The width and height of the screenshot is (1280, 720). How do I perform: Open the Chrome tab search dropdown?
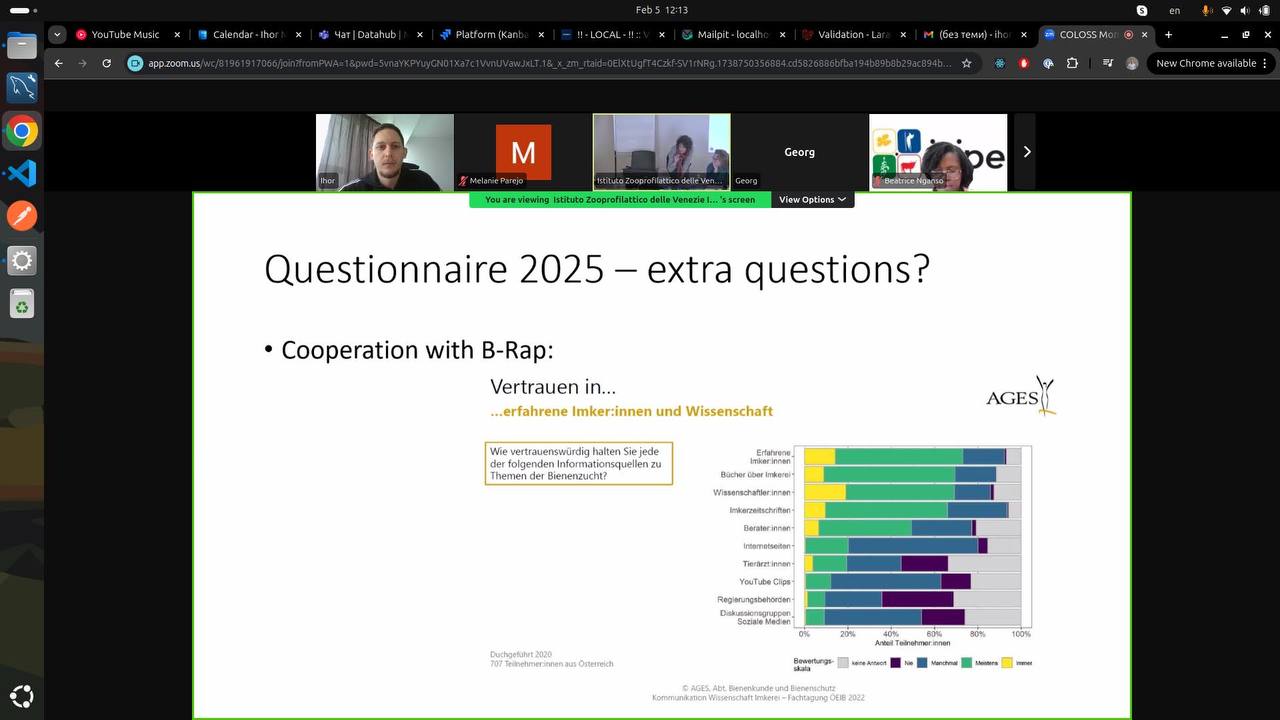(x=57, y=34)
